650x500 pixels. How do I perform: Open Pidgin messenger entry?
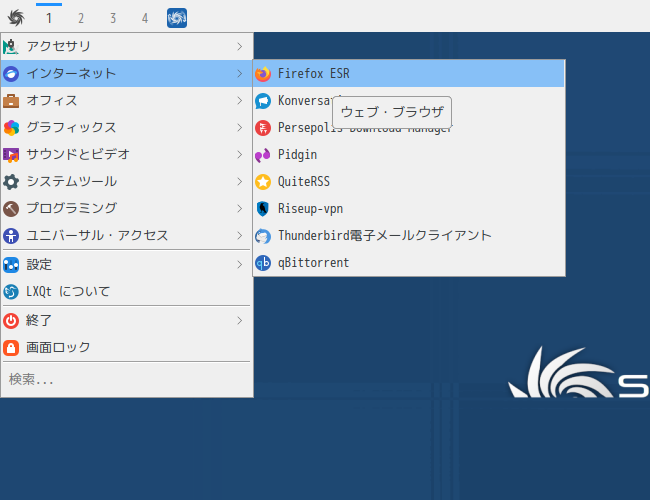pos(409,155)
